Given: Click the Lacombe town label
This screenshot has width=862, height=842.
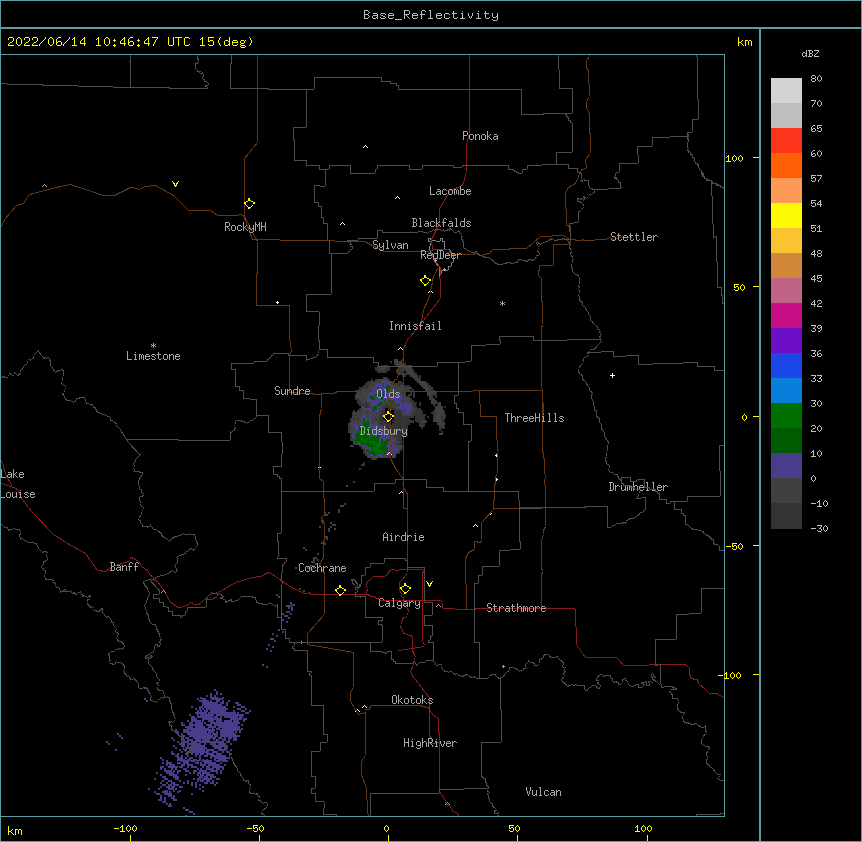Looking at the screenshot, I should [x=450, y=191].
